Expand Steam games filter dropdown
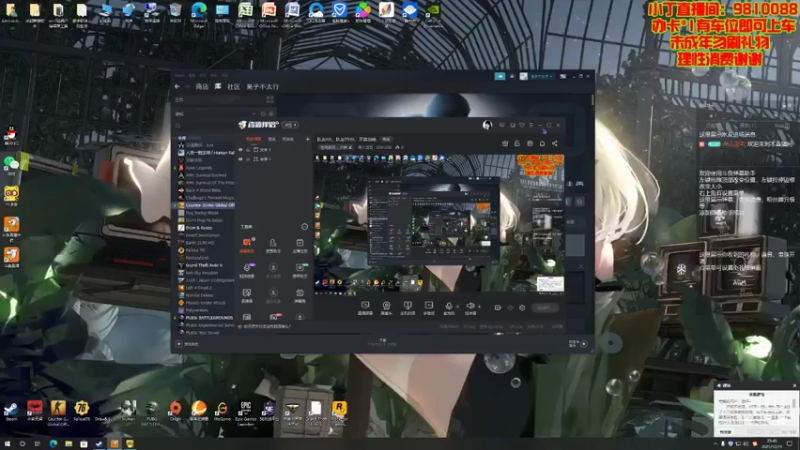Screen dimensions: 800x450 [x=254, y=114]
